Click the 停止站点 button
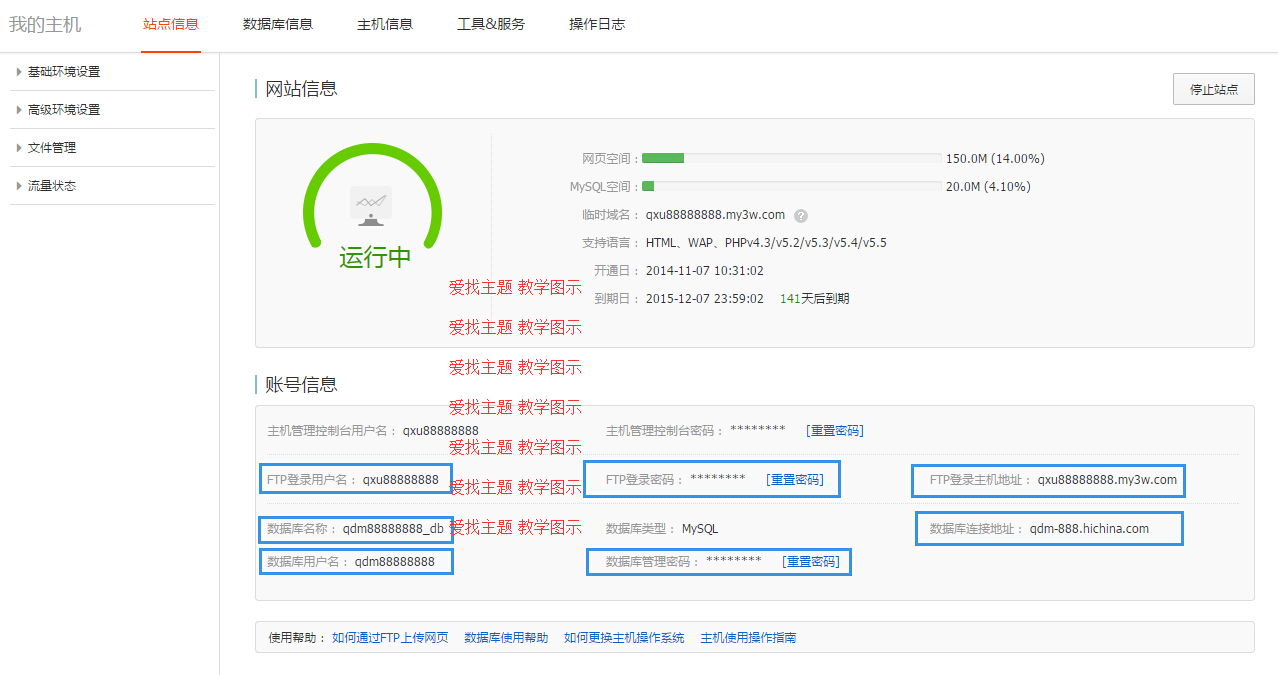The image size is (1278, 675). tap(1213, 89)
